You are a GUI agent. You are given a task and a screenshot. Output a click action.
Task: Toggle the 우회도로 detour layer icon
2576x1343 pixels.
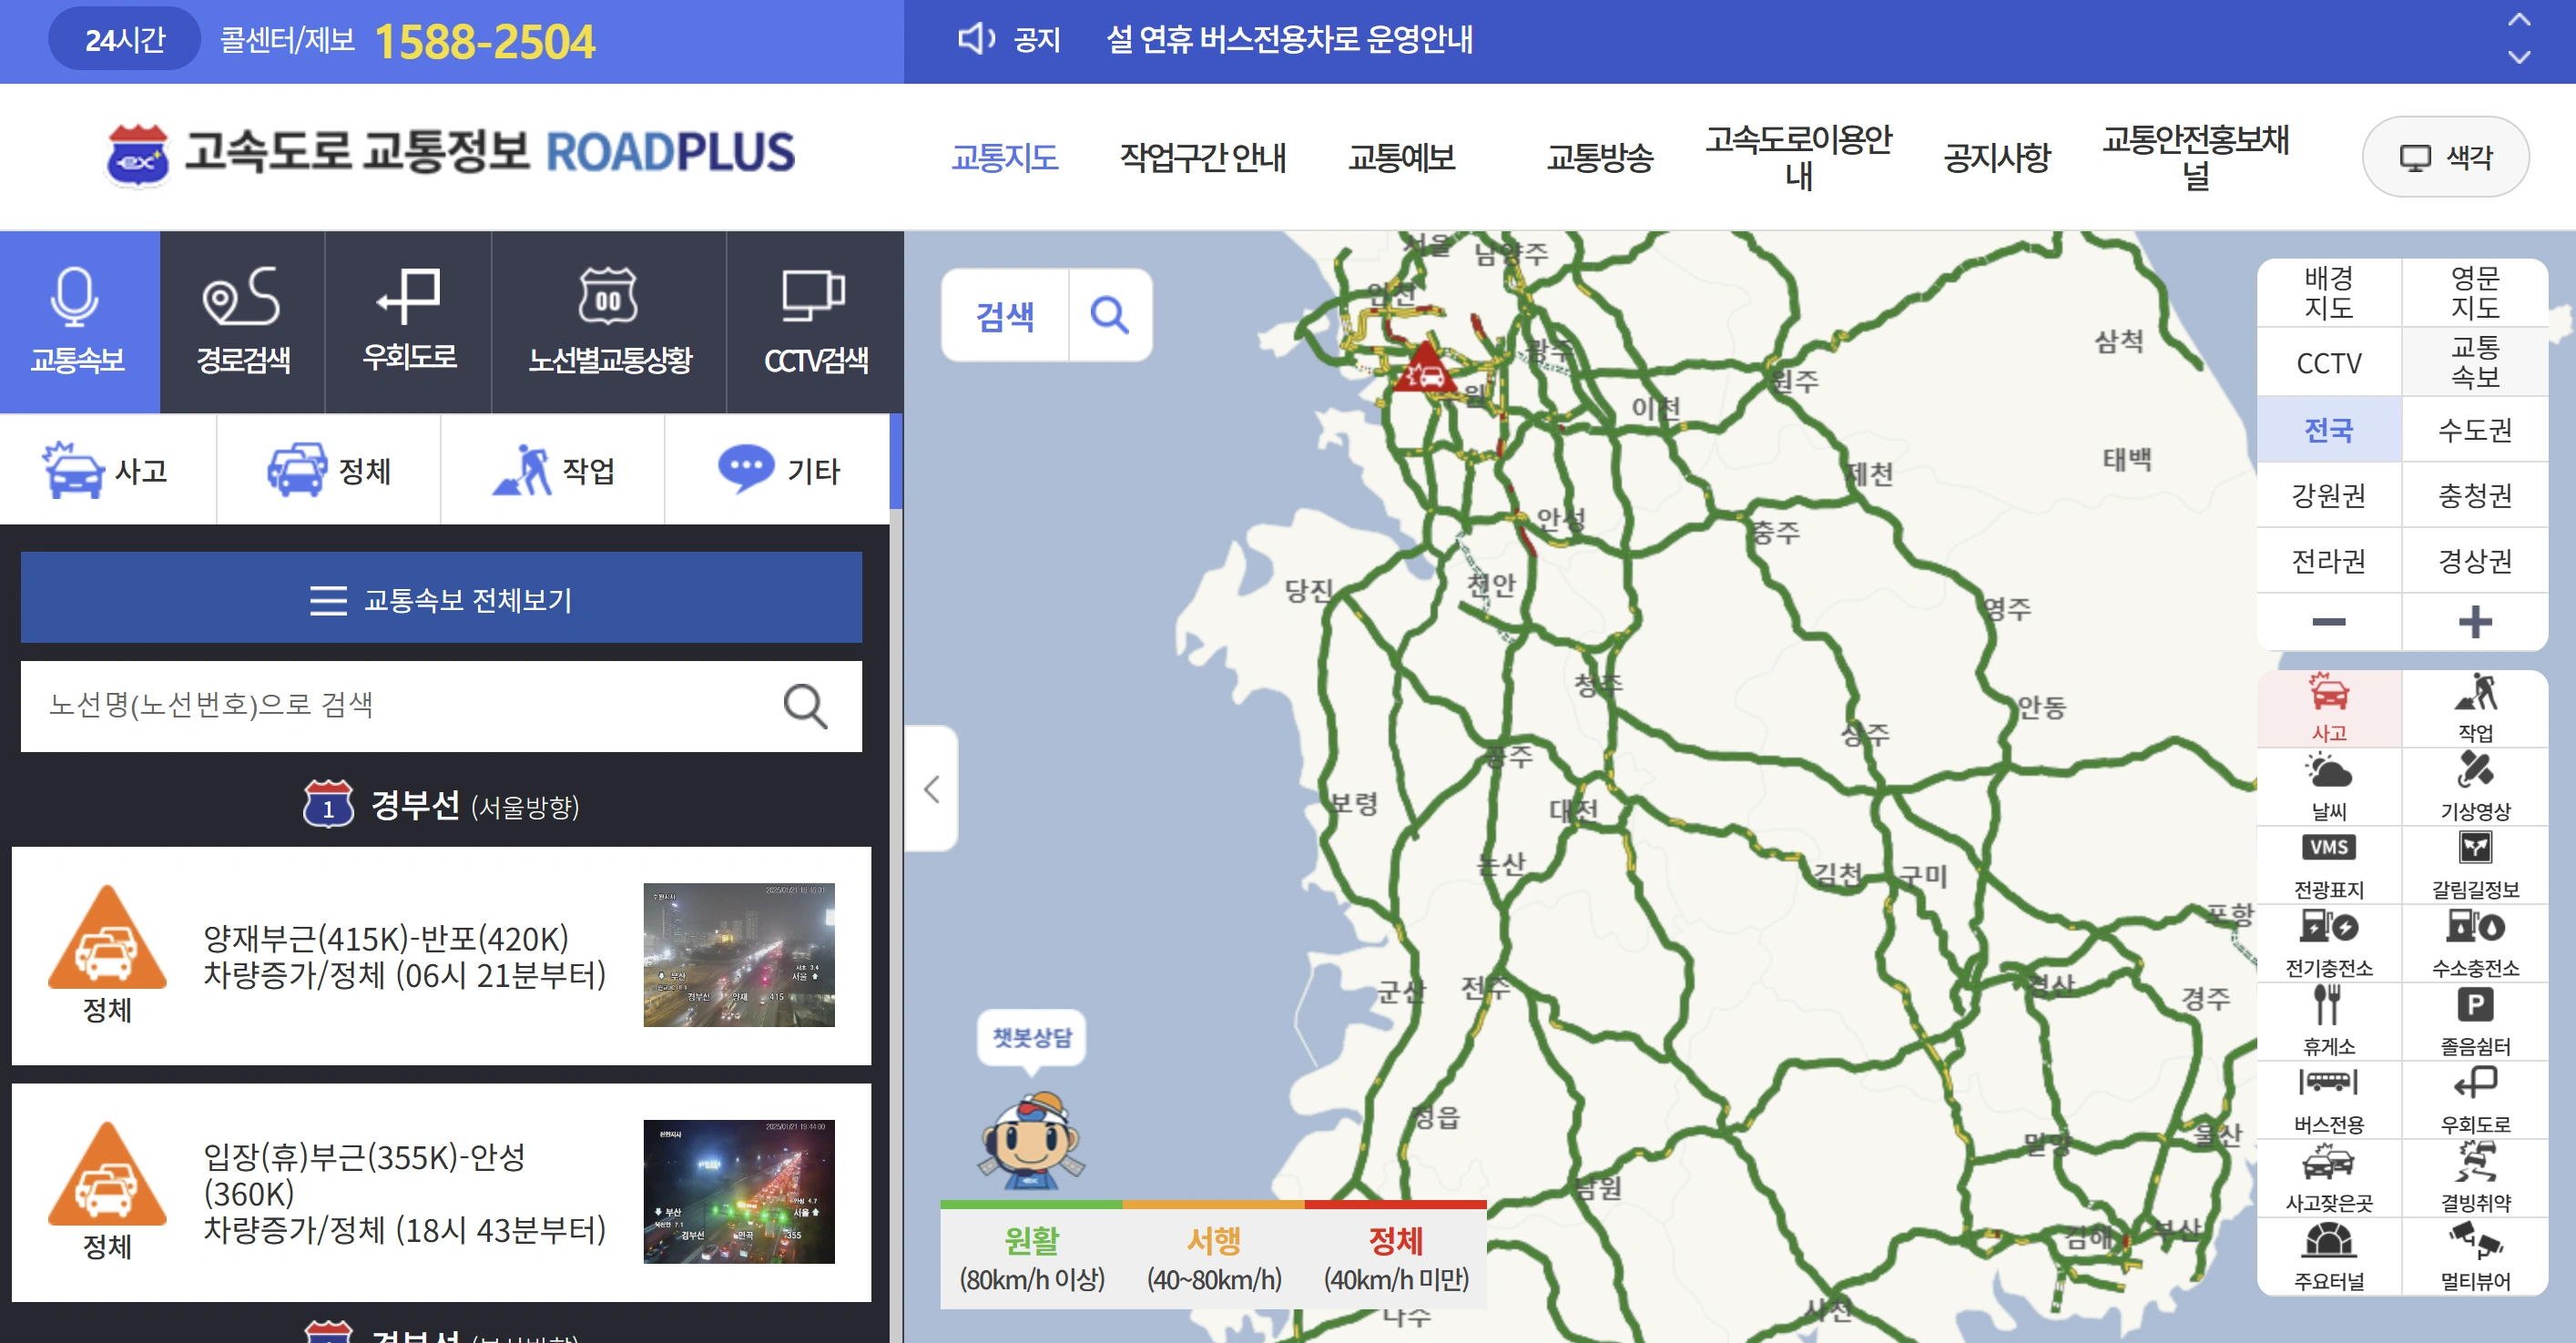(x=2475, y=1099)
